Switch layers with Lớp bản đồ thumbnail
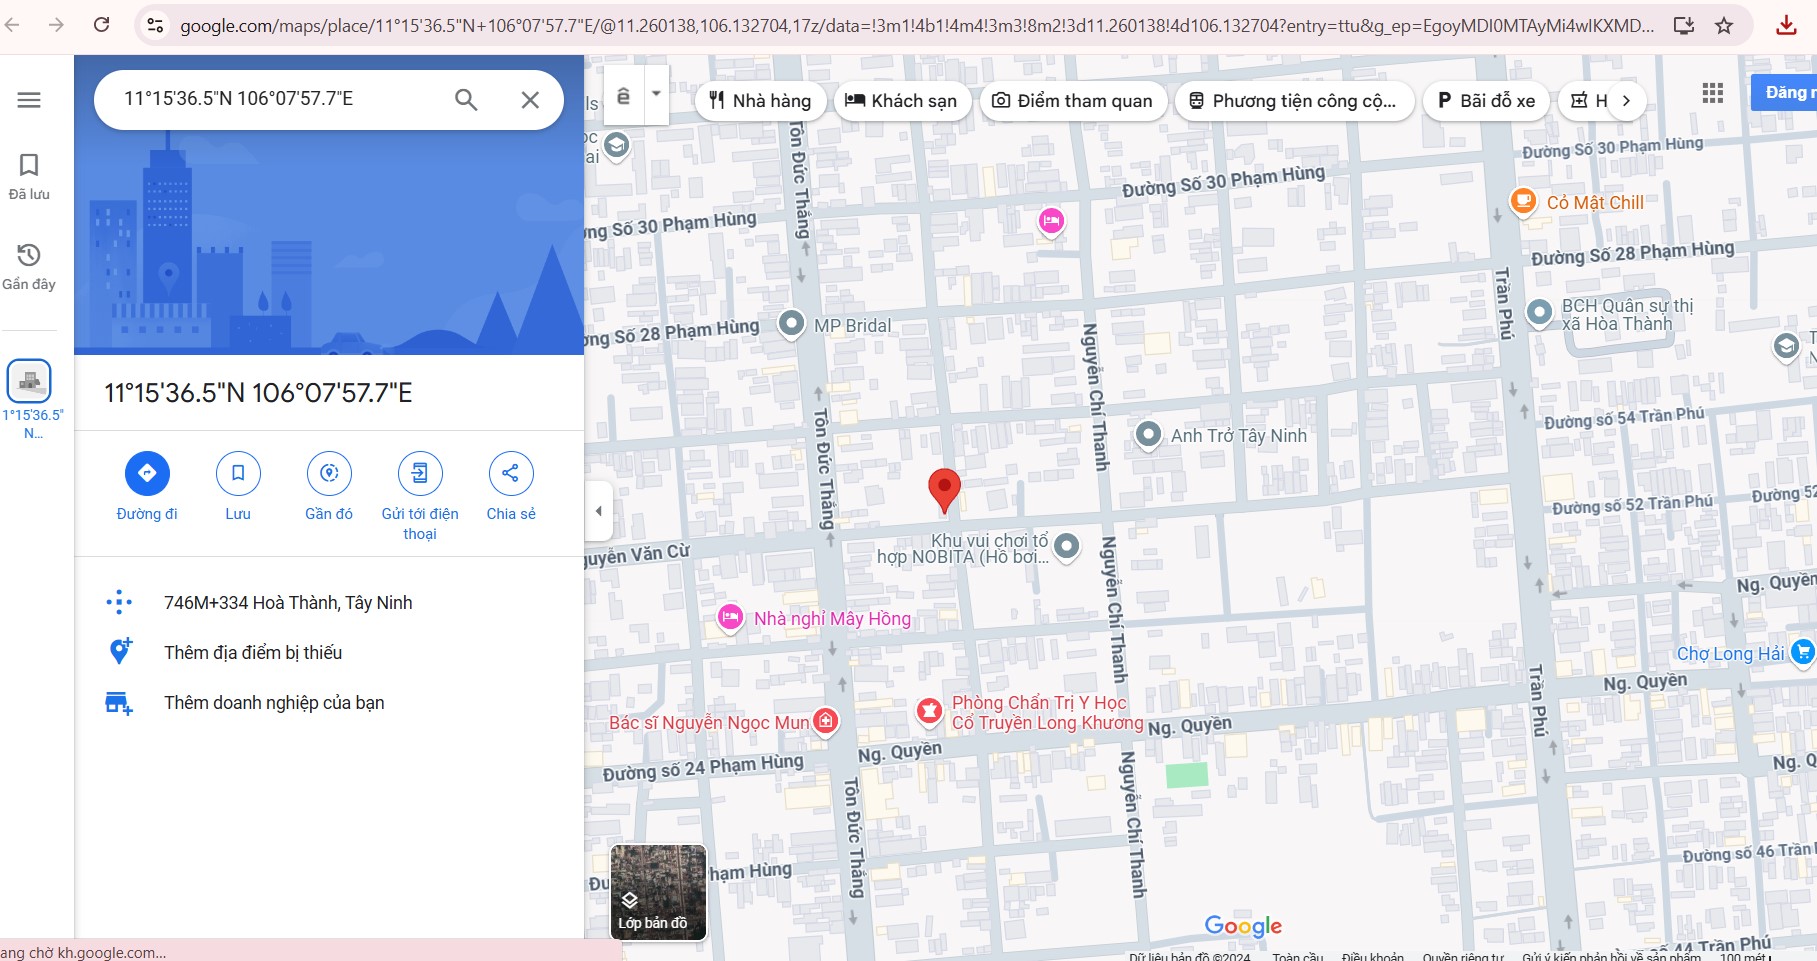The height and width of the screenshot is (961, 1817). coord(658,892)
